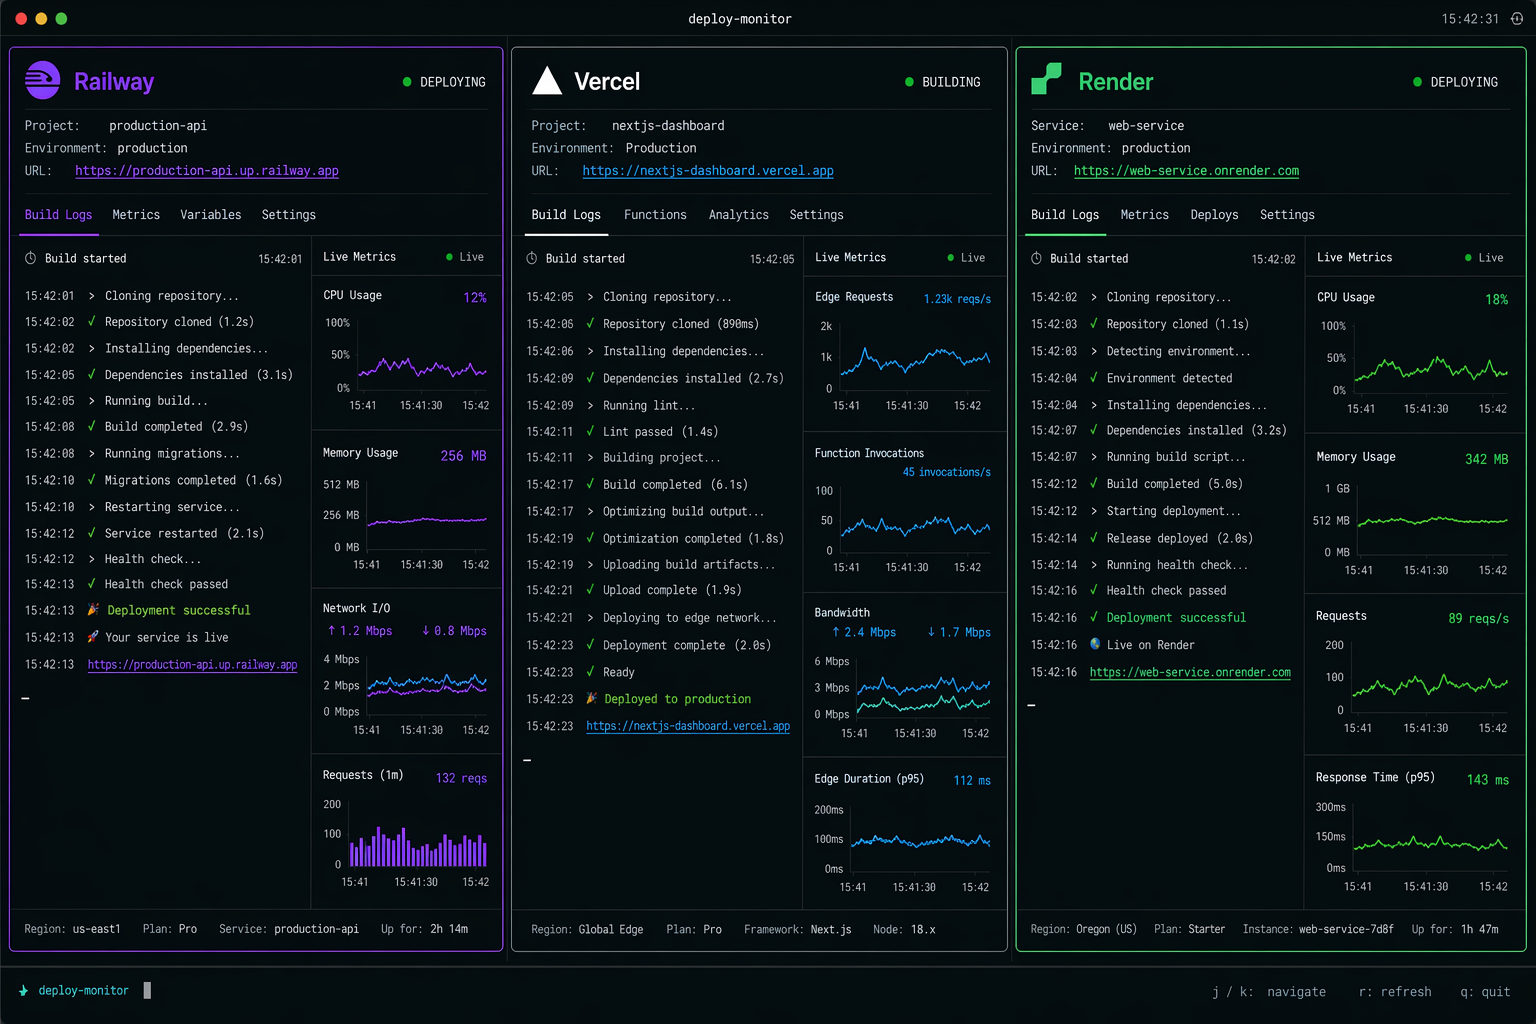Click the checkmark by Migrations completed
The image size is (1536, 1024).
[x=92, y=480]
